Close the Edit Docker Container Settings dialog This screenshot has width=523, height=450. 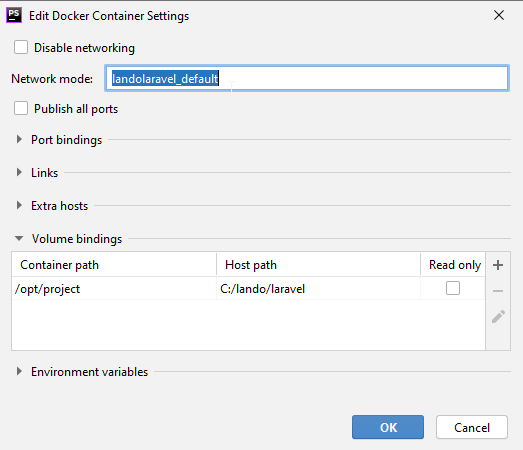pyautogui.click(x=499, y=15)
